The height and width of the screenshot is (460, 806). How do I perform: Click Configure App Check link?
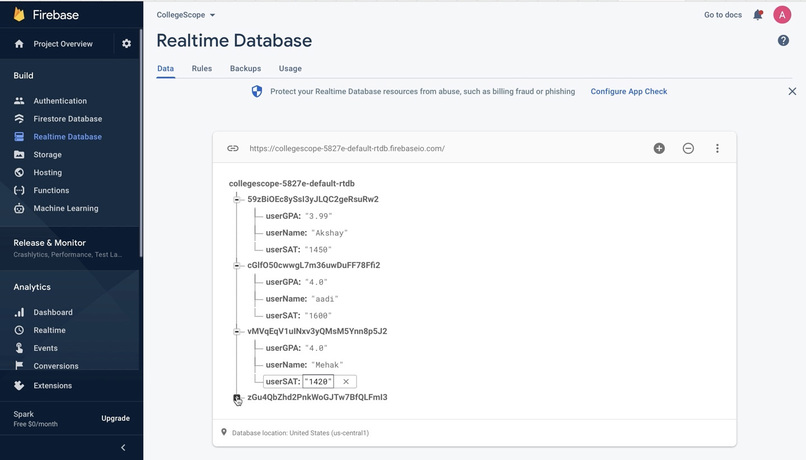(x=629, y=91)
